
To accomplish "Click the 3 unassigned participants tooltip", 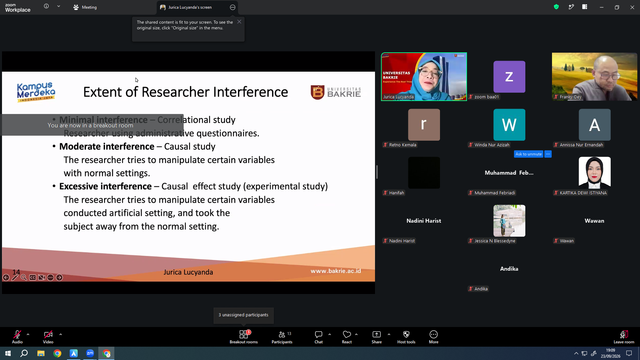I will [244, 315].
